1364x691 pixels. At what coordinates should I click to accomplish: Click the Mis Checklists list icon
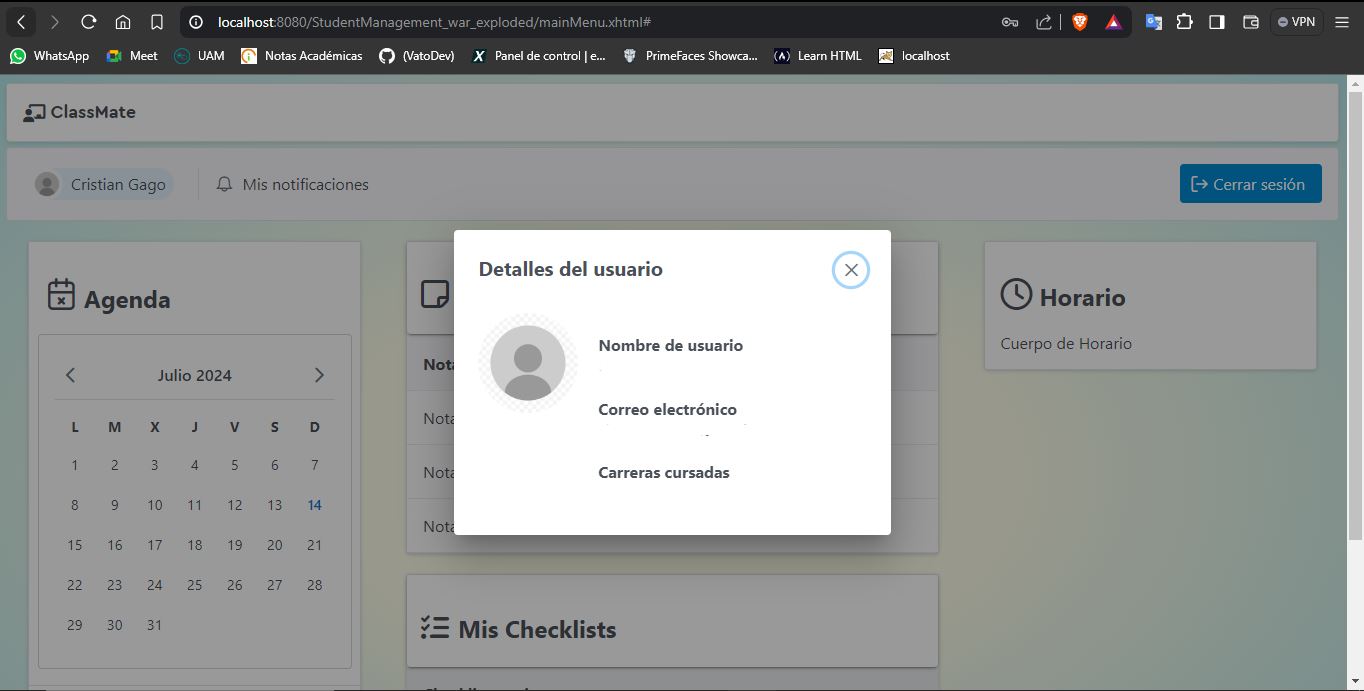pyautogui.click(x=434, y=627)
